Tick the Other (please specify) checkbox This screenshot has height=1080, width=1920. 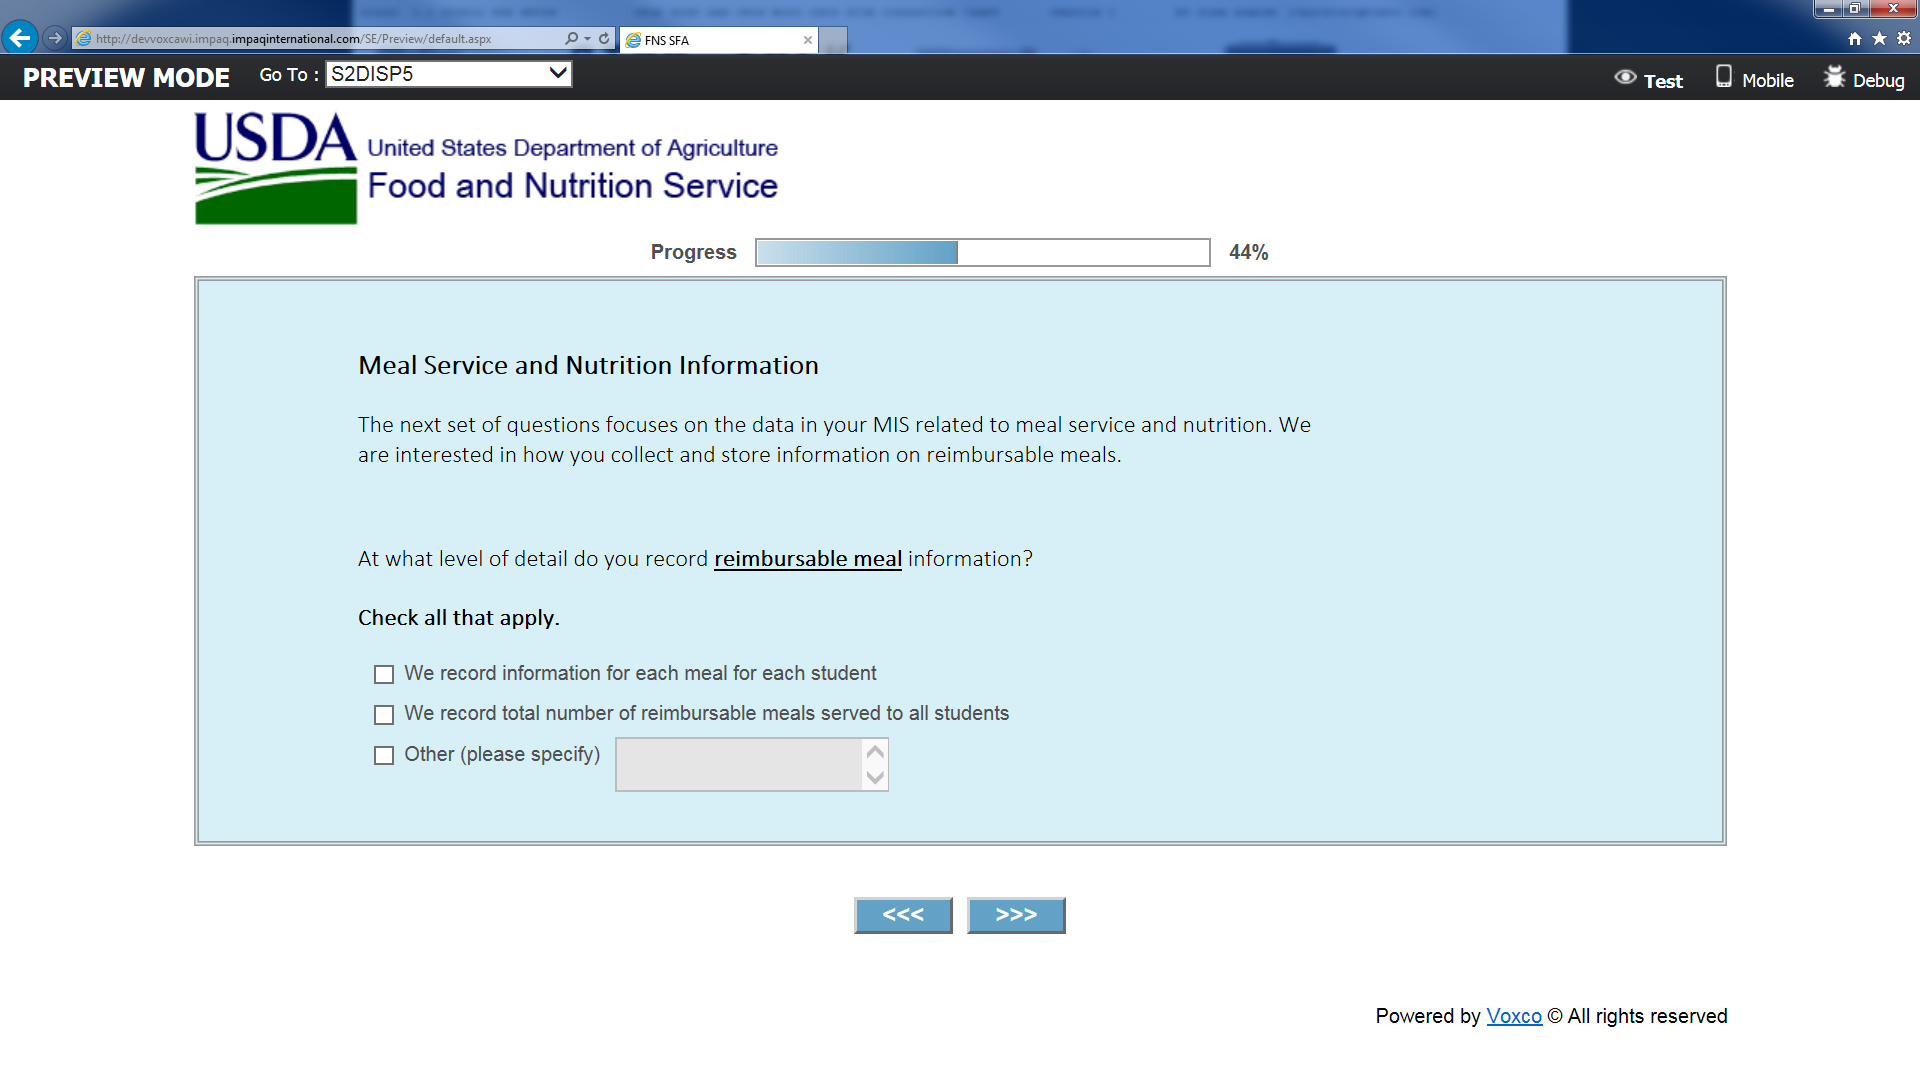[384, 756]
